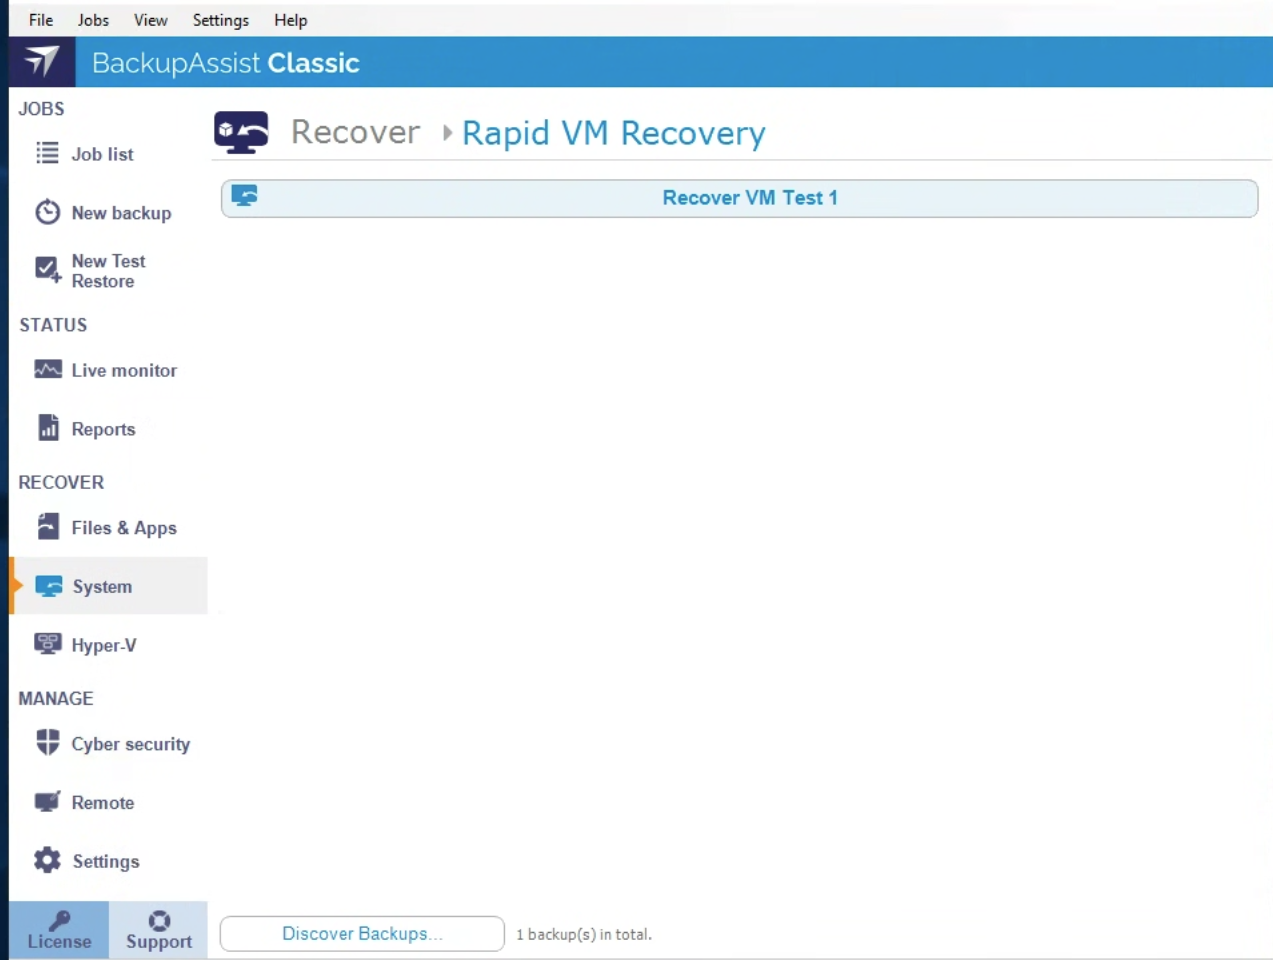The image size is (1273, 960).
Task: Open Settings gear in sidebar
Action: pyautogui.click(x=47, y=860)
